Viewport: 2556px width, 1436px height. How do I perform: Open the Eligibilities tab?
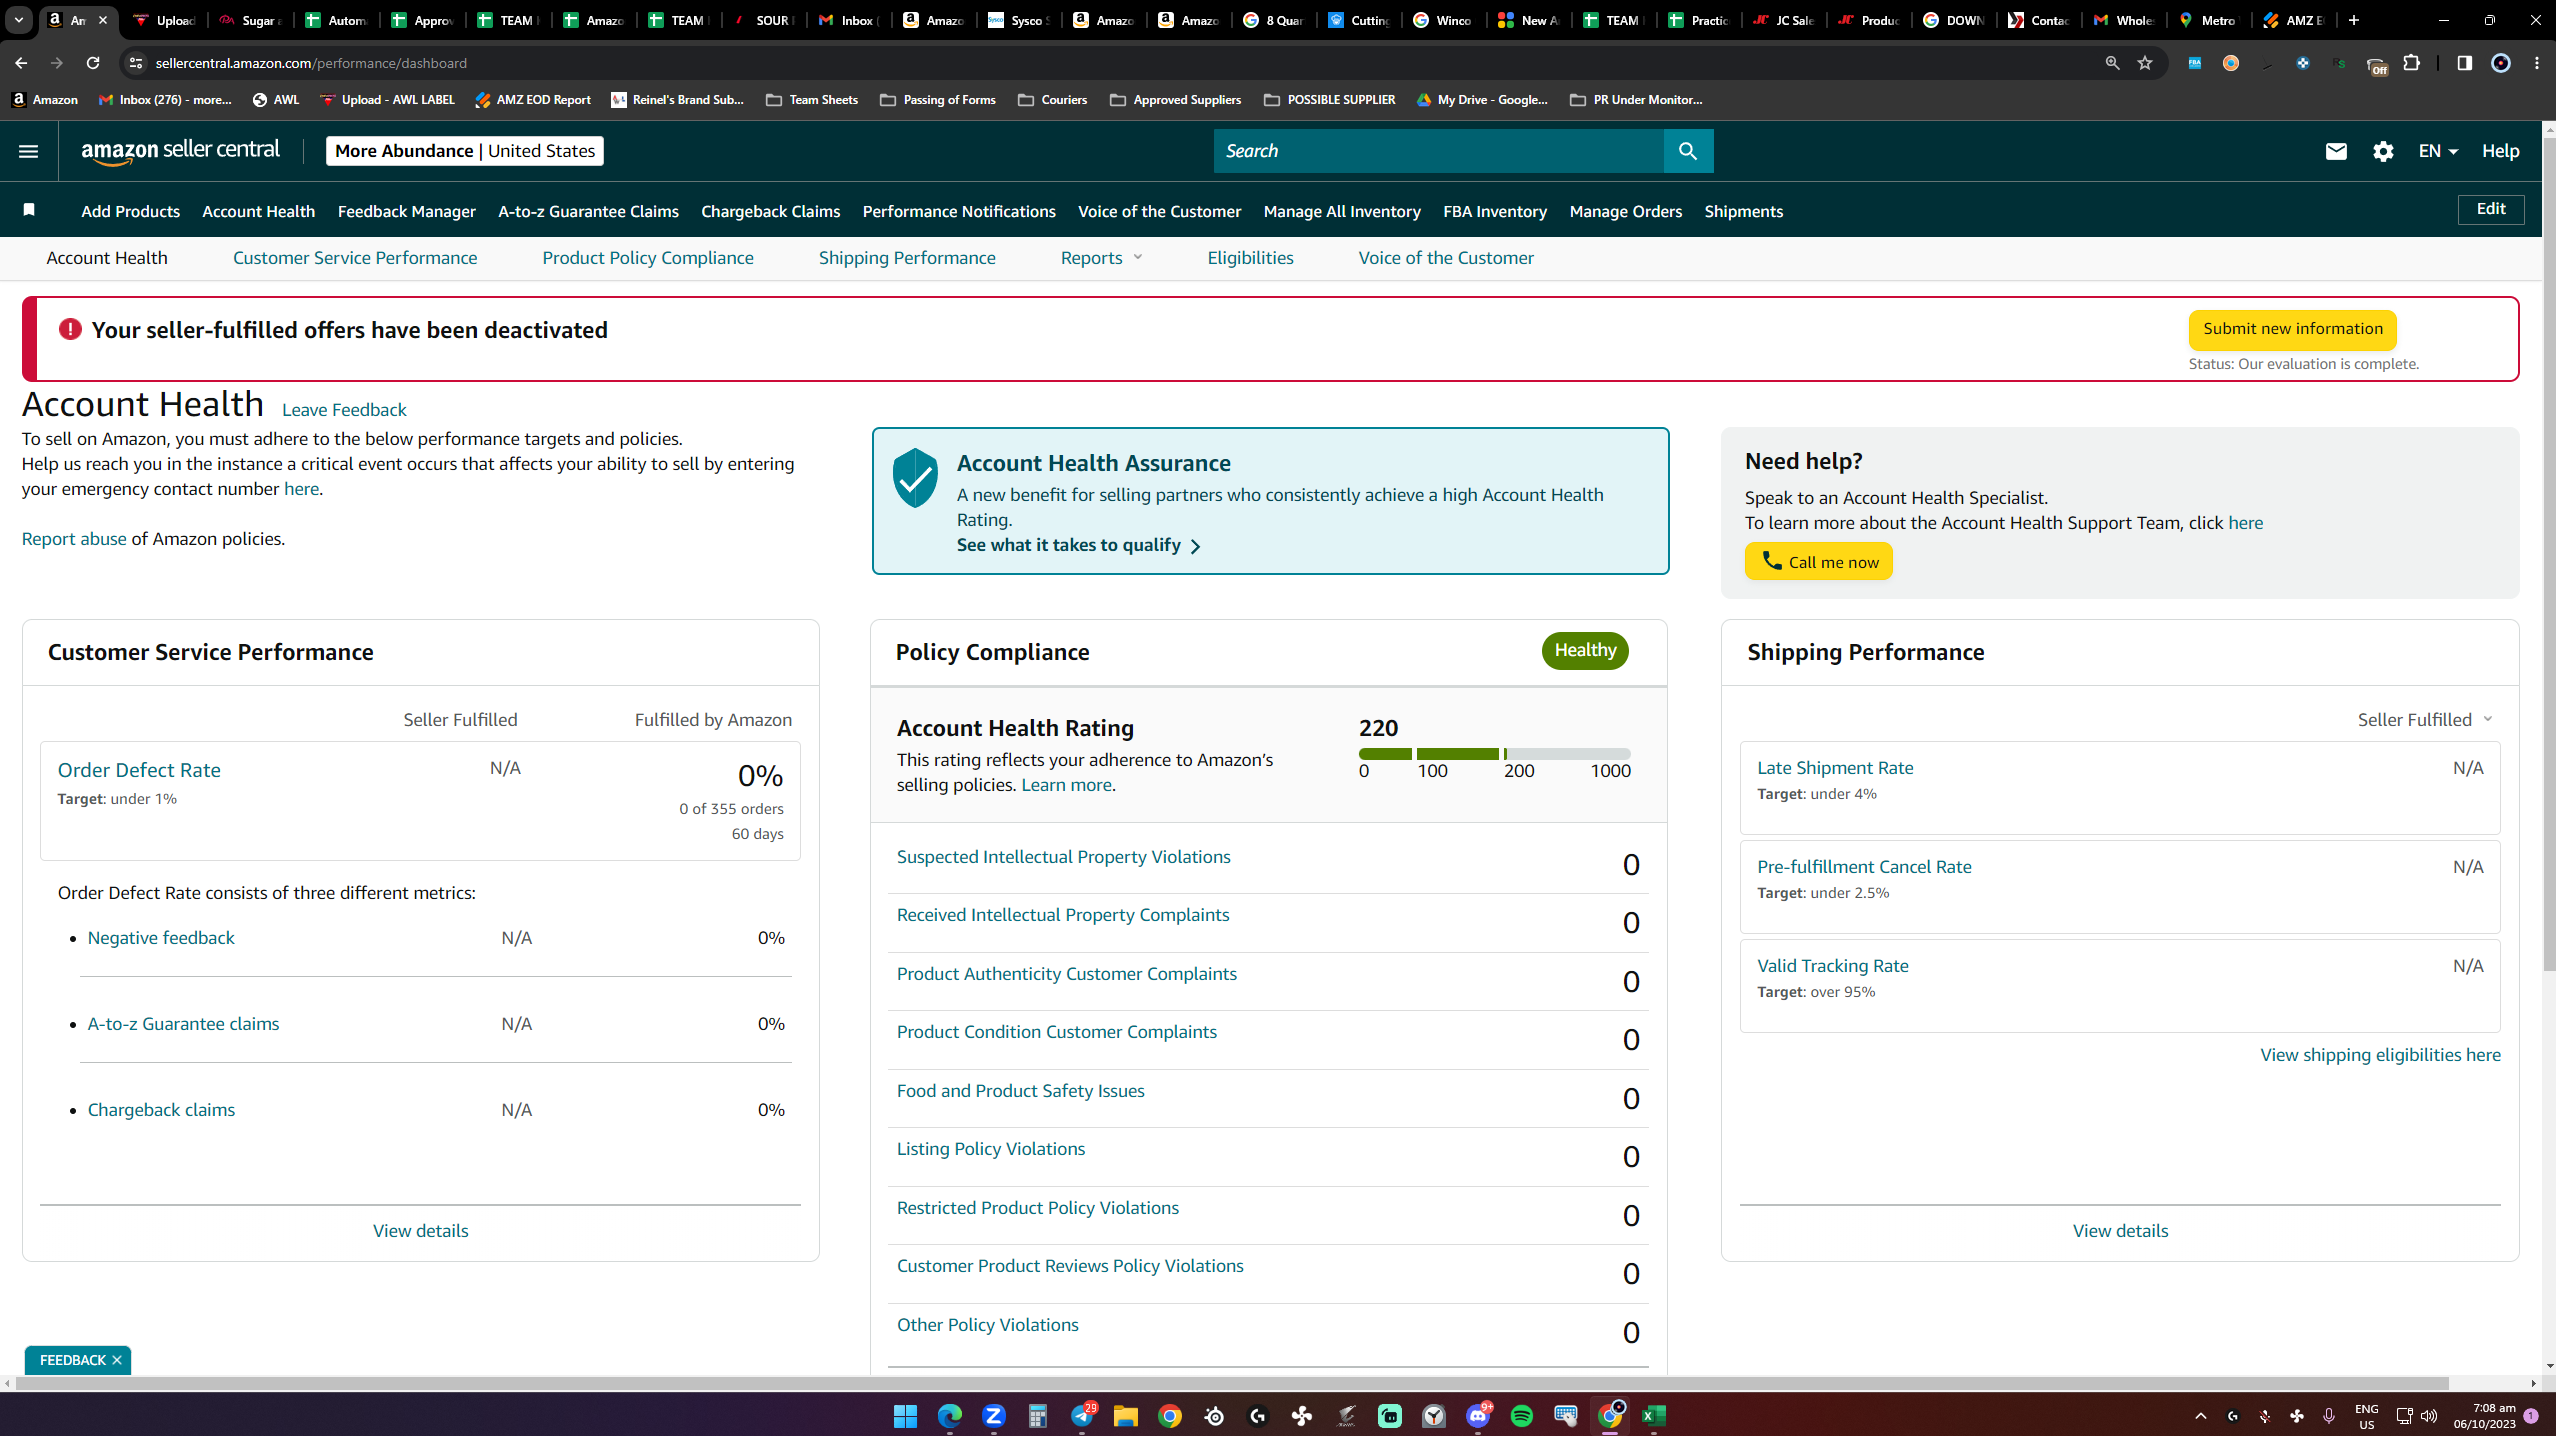click(x=1250, y=258)
